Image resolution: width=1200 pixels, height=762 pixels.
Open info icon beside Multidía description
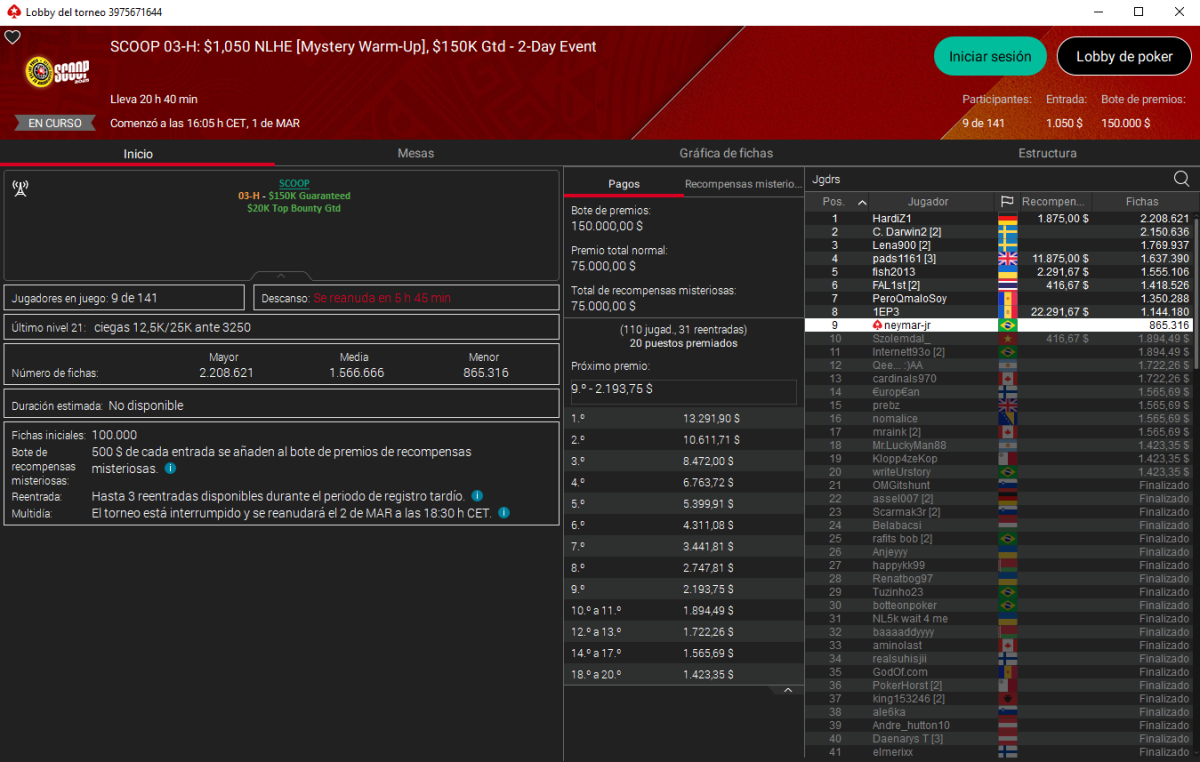tap(503, 513)
